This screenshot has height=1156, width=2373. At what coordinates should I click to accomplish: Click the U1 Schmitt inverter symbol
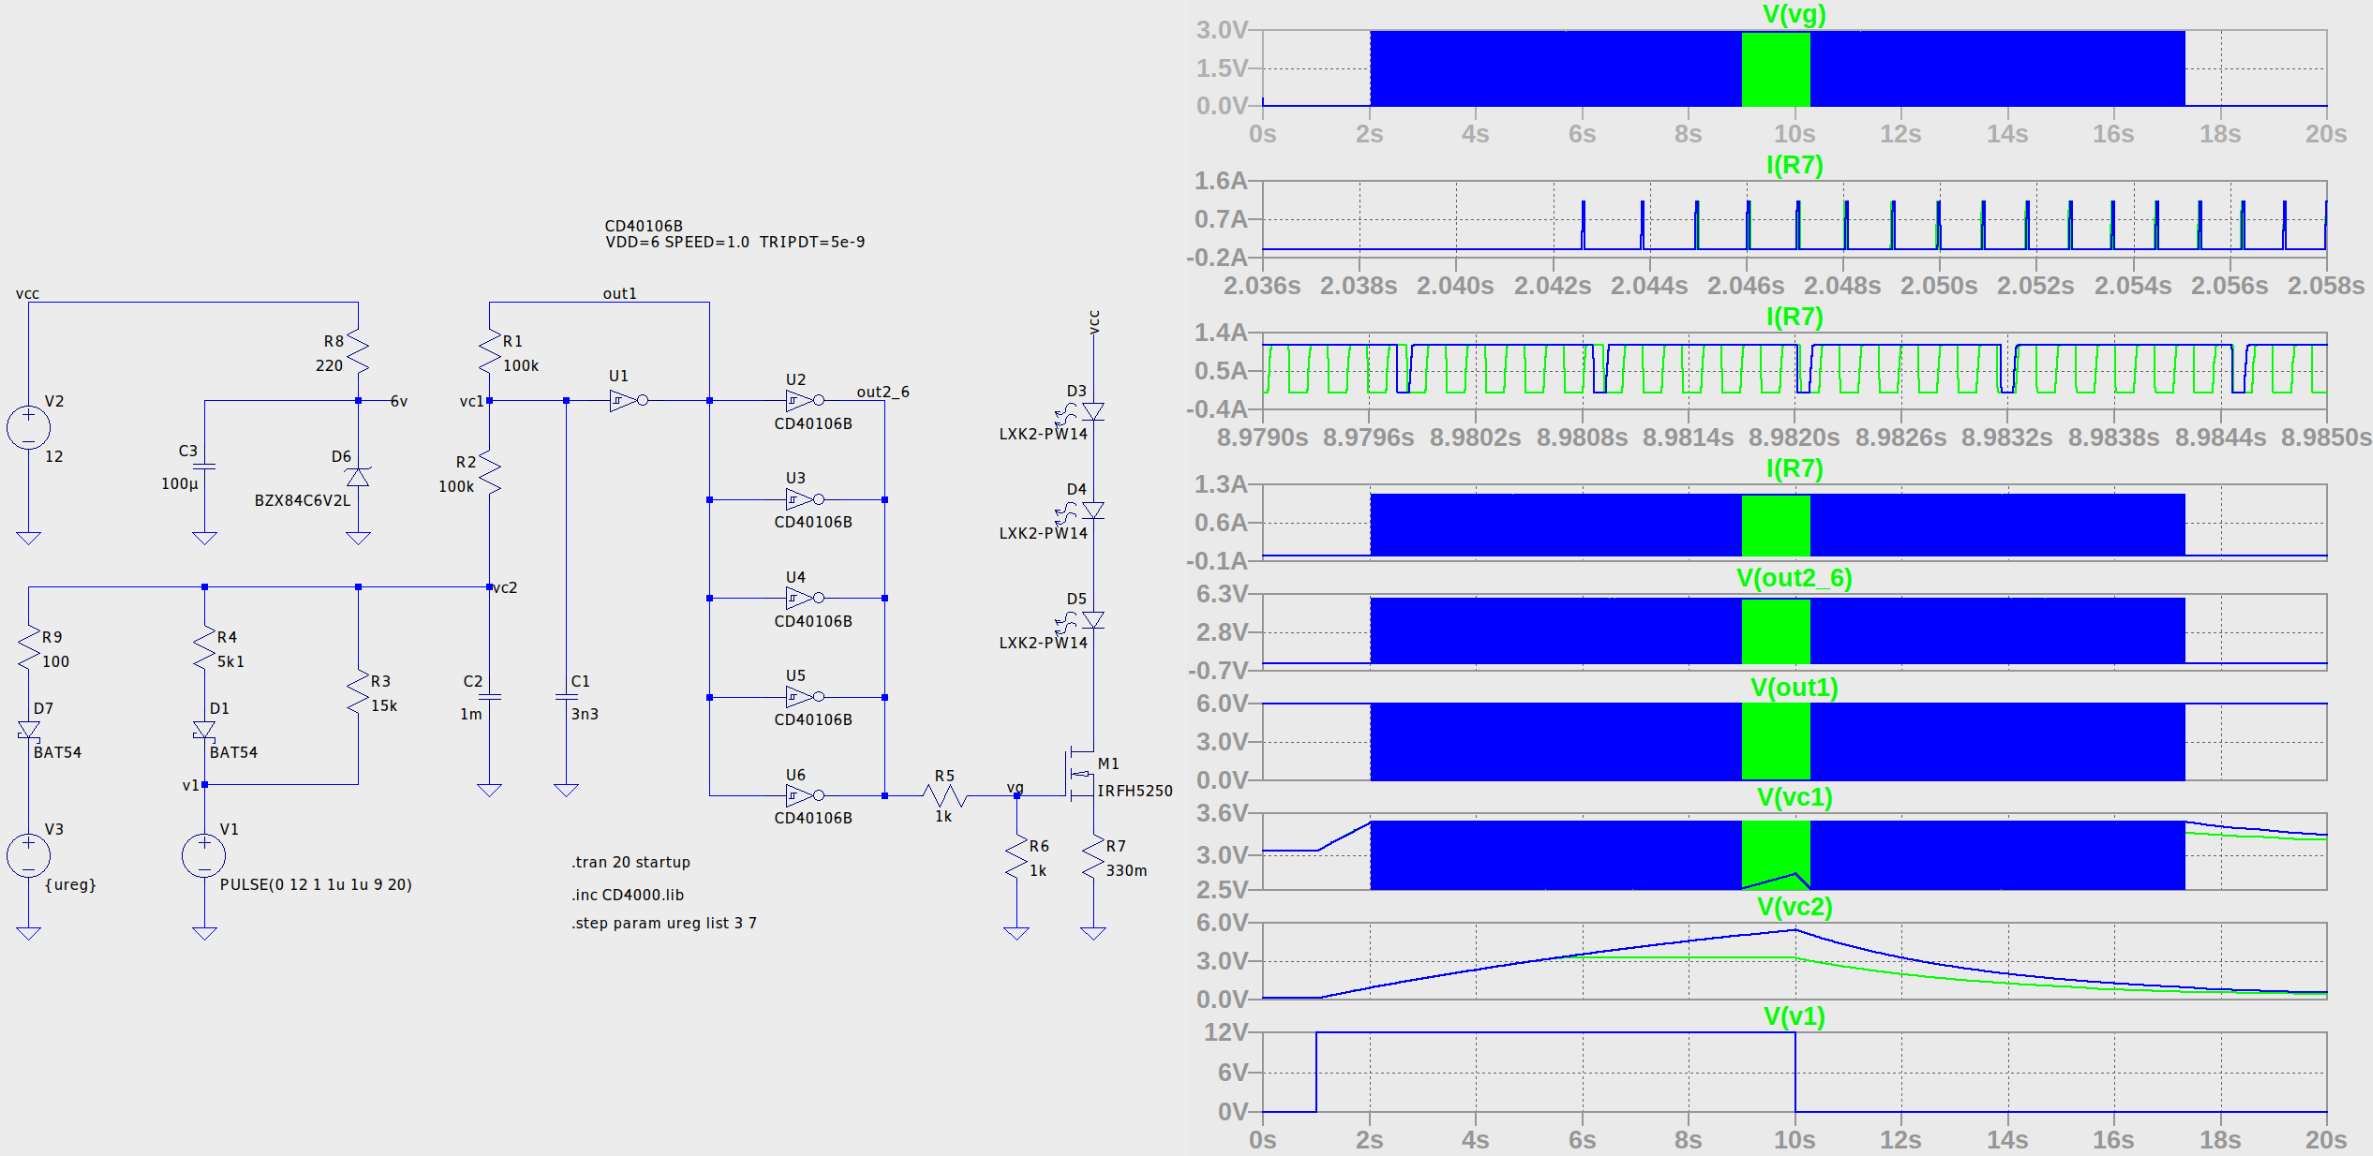(629, 400)
